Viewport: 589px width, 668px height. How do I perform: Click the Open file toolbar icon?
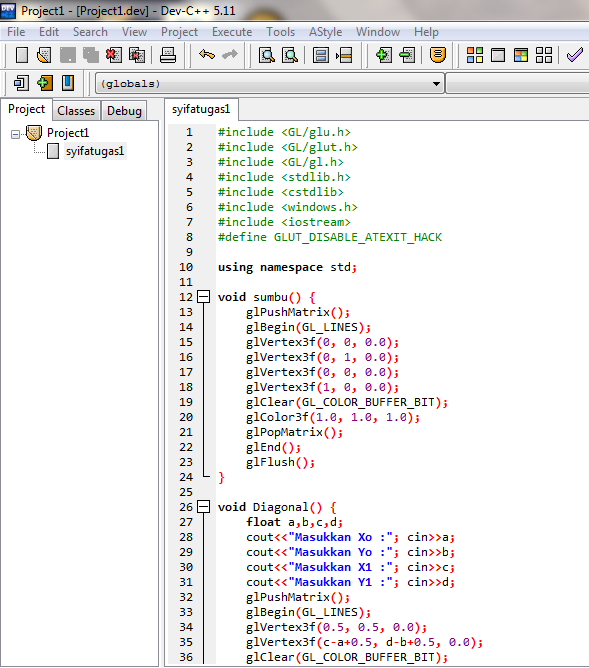[x=44, y=55]
